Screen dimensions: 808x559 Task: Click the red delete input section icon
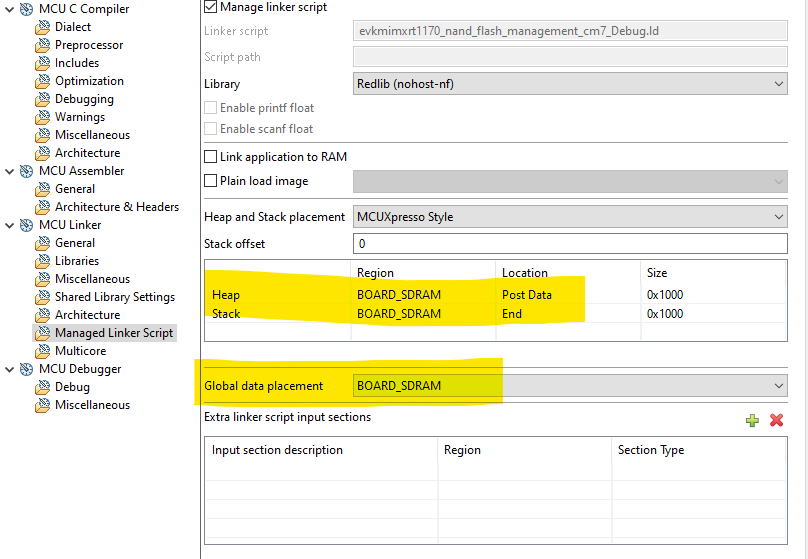[776, 421]
